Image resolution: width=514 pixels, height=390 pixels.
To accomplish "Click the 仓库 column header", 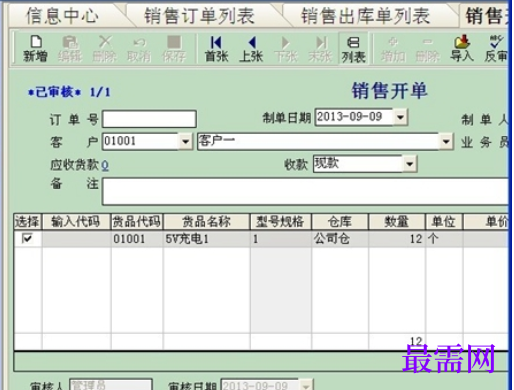I will pos(340,222).
